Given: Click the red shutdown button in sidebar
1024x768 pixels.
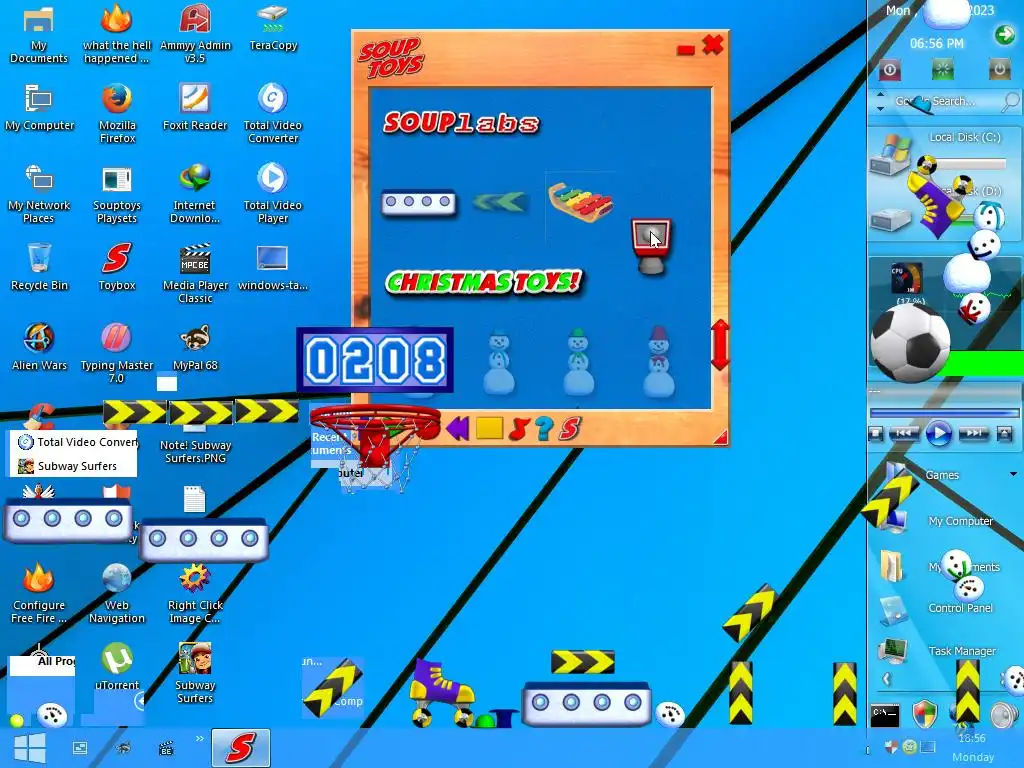Looking at the screenshot, I should [890, 69].
